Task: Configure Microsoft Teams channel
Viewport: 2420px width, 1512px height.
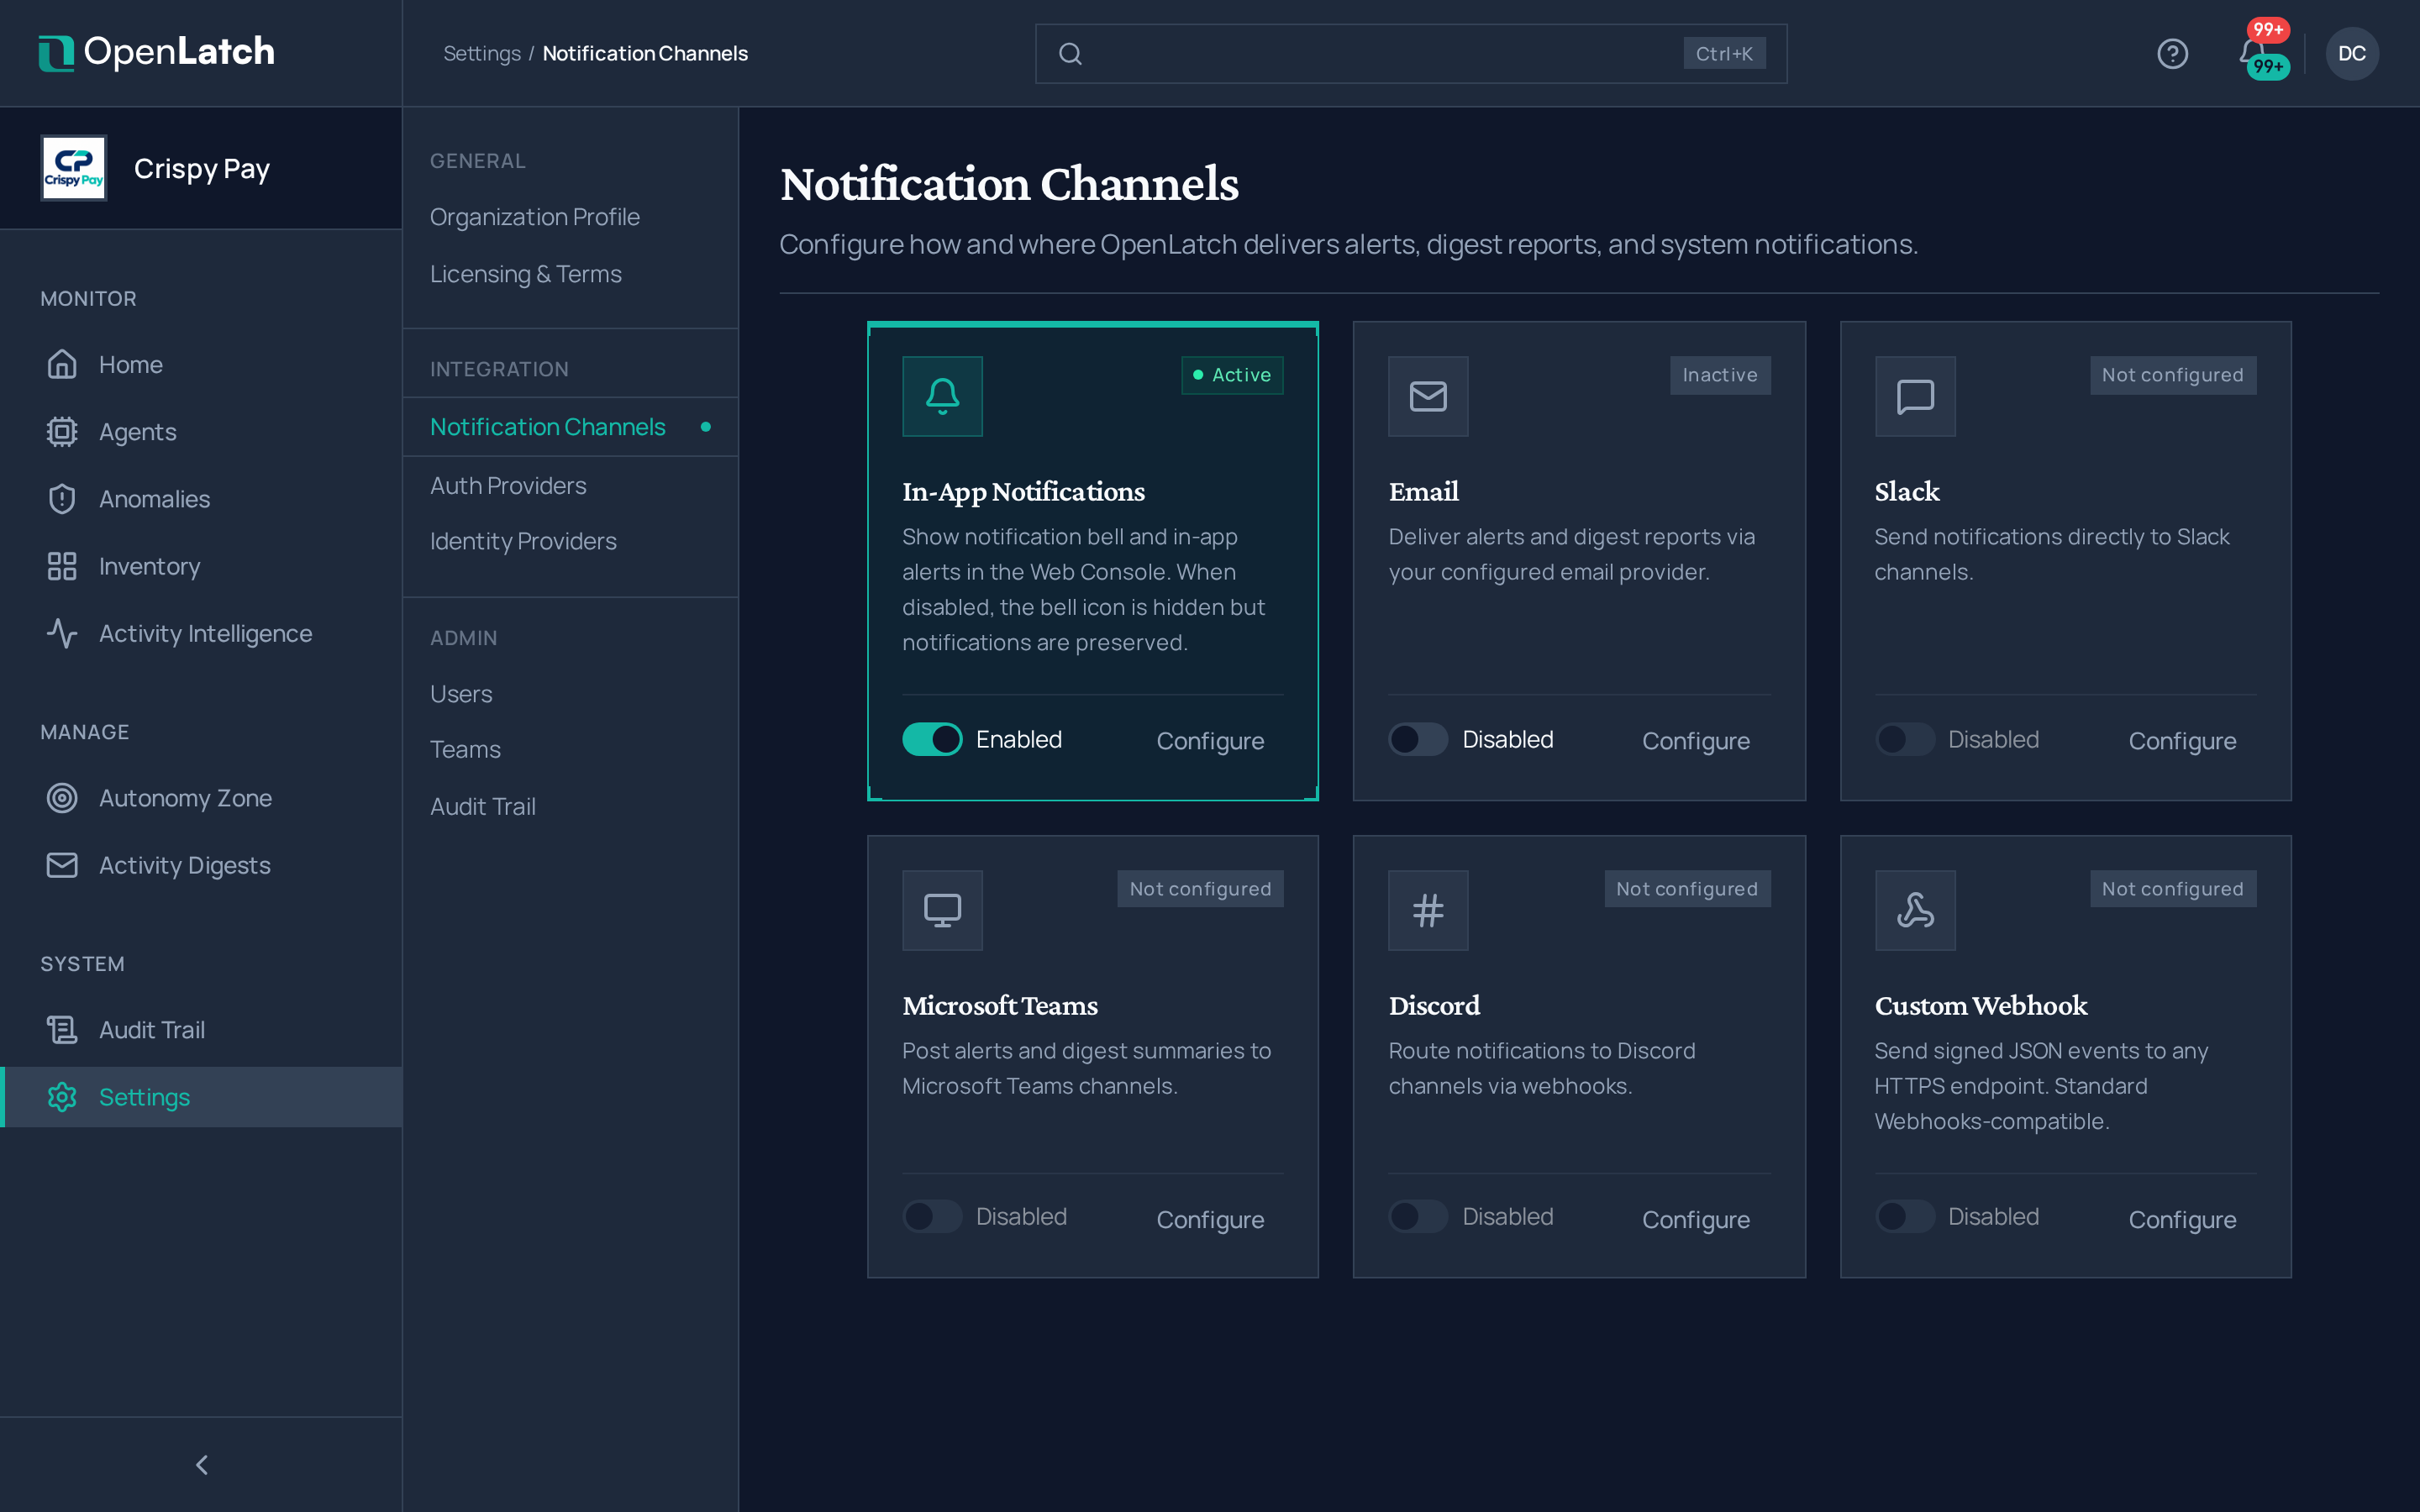Action: tap(1210, 1220)
